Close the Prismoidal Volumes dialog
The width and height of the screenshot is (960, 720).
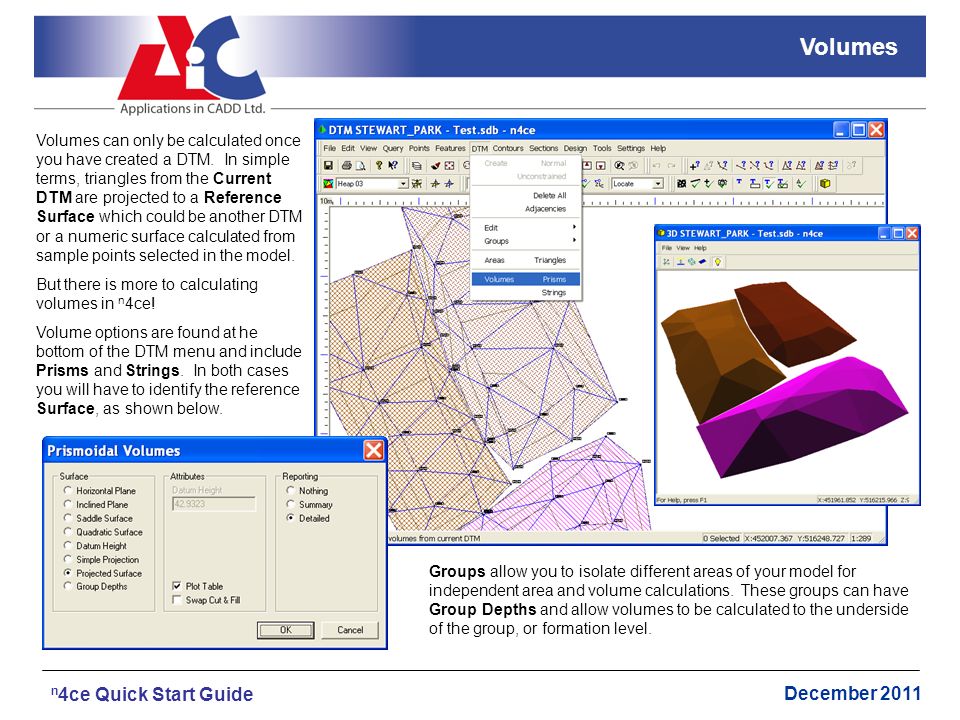click(373, 451)
